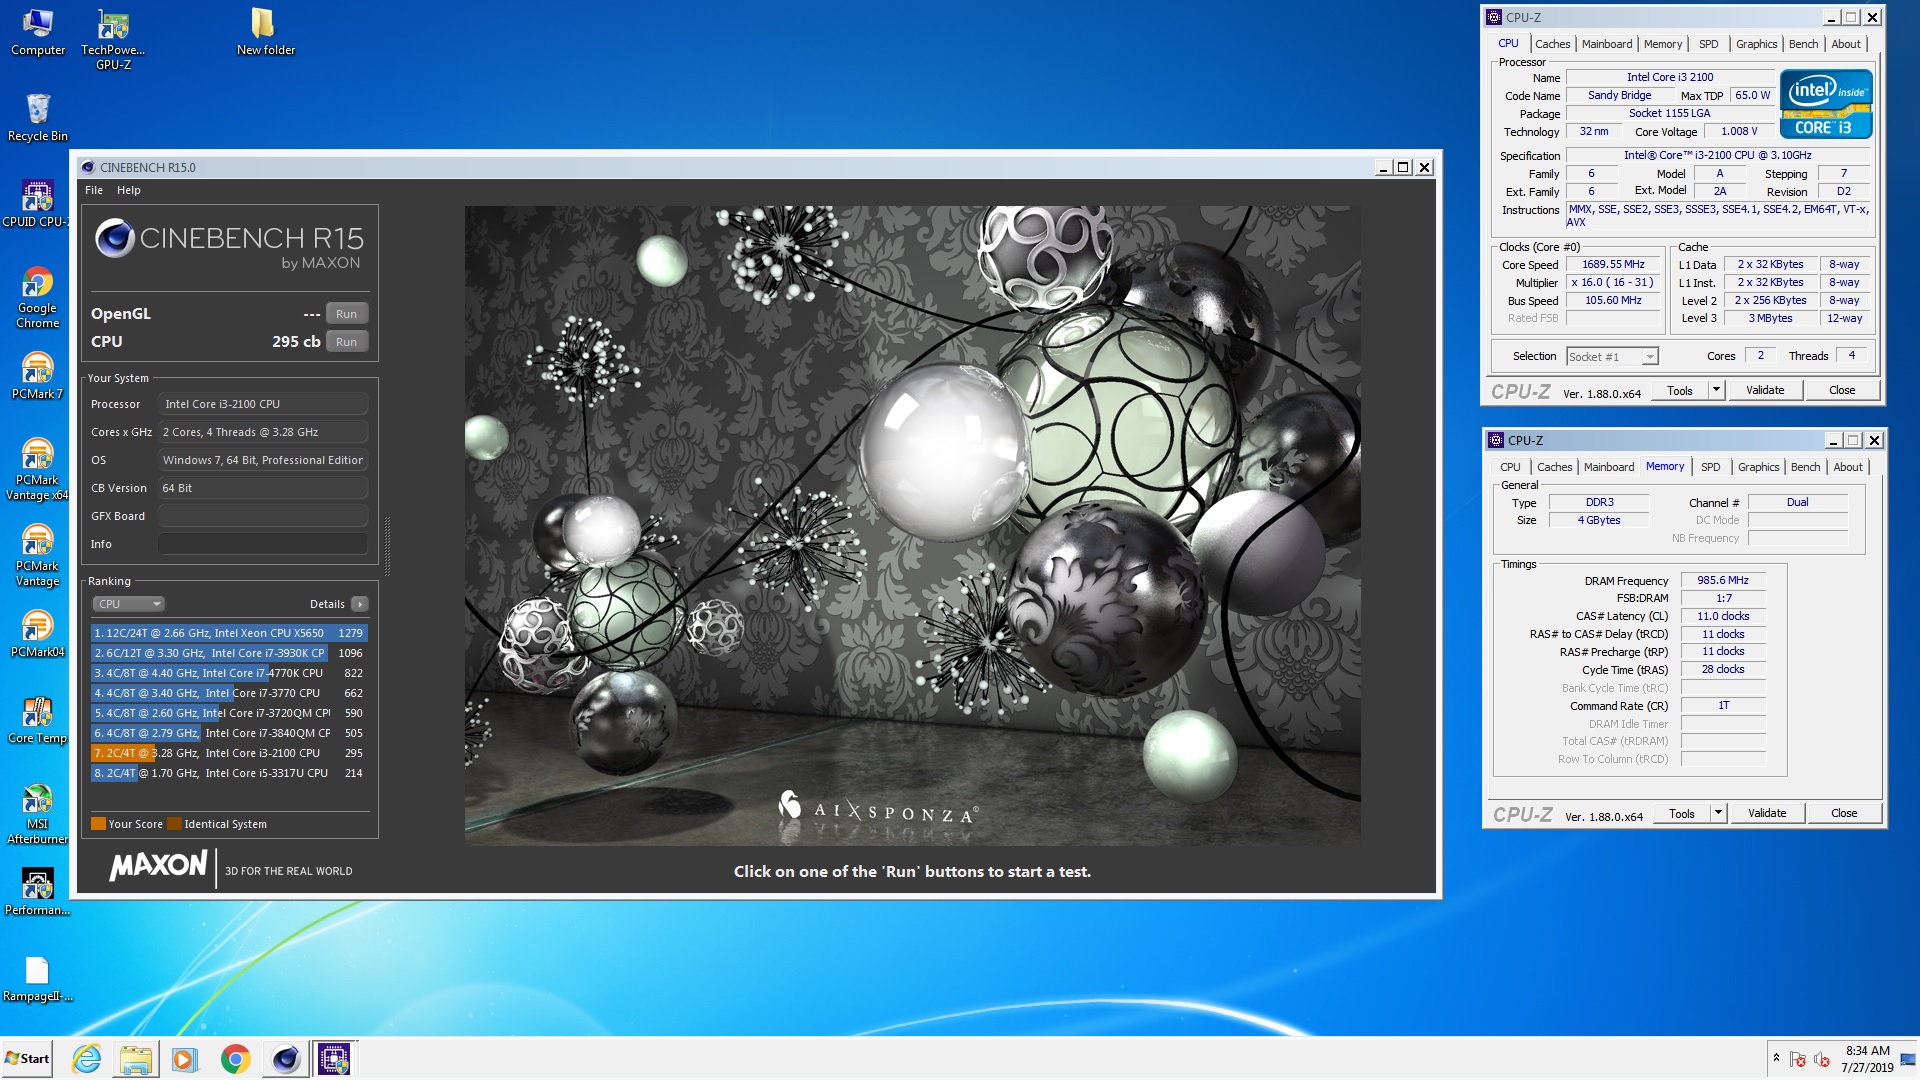
Task: Open CPU tab in bottom CPU-Z
Action: pos(1510,467)
